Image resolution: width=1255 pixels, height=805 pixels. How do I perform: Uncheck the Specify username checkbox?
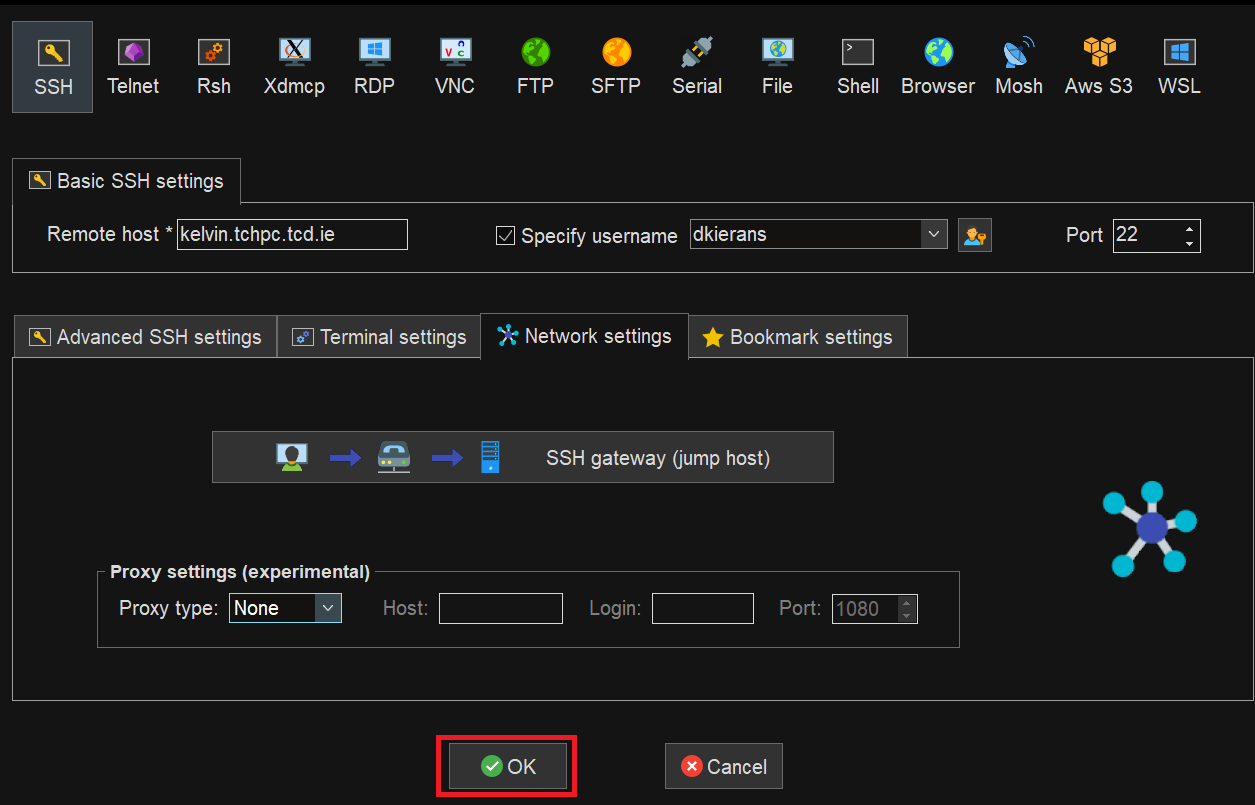click(505, 236)
